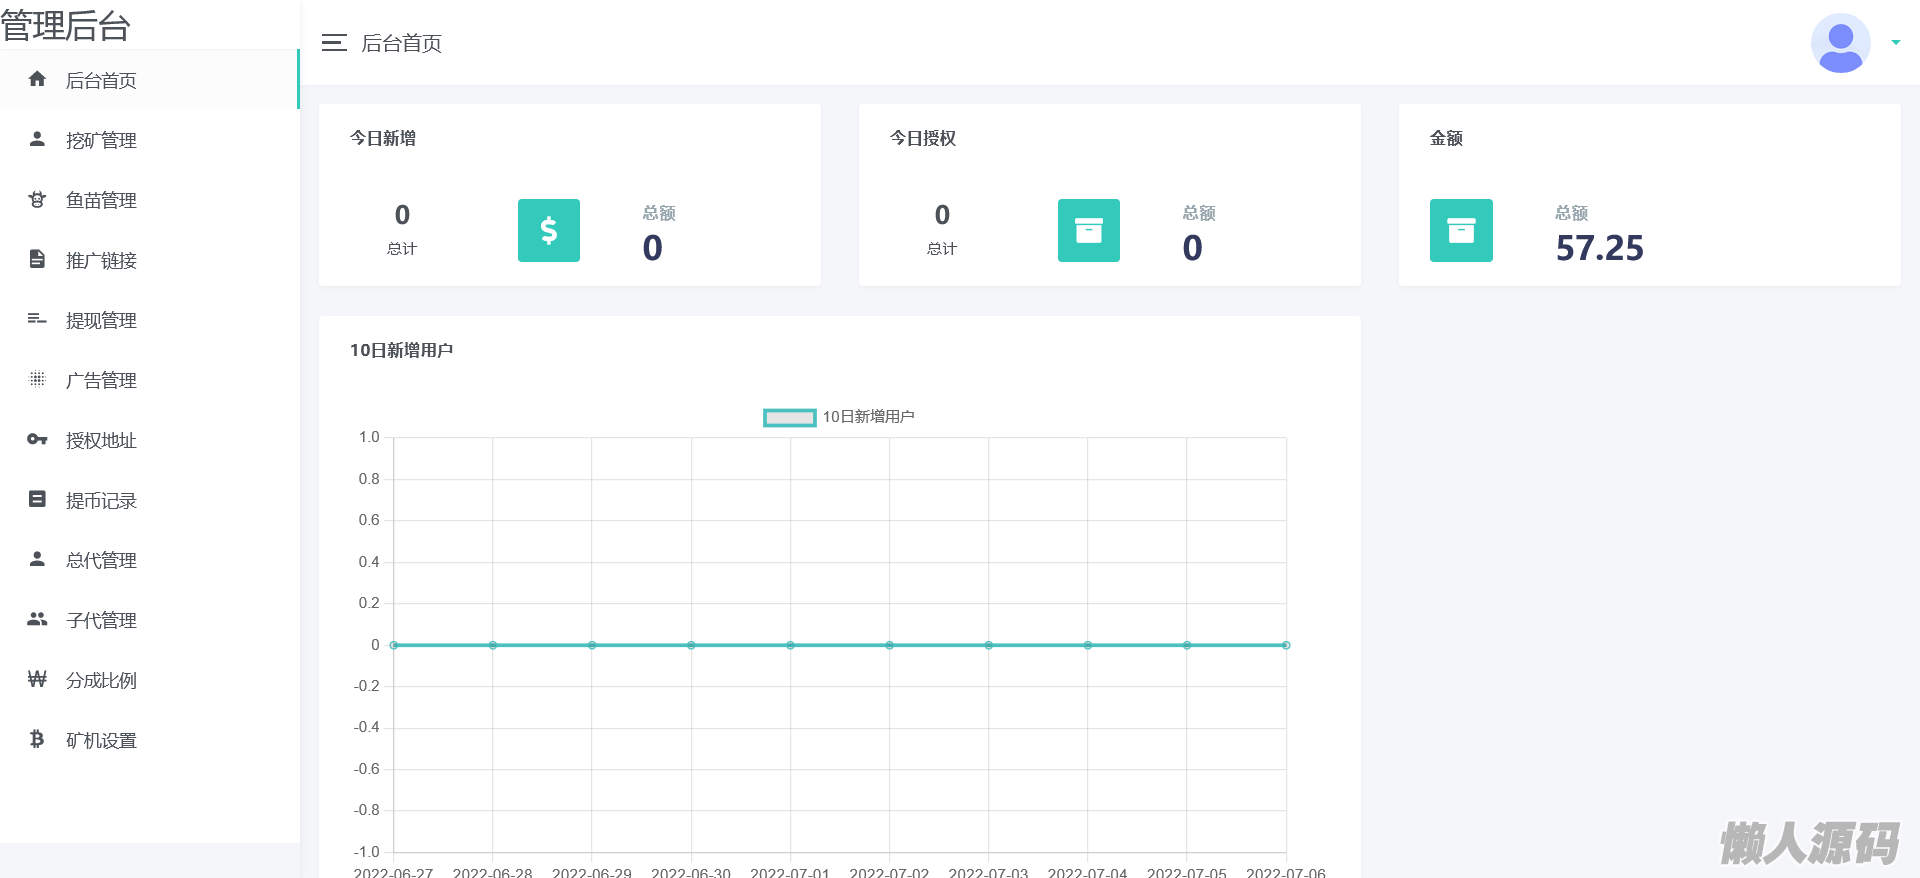Expand the dropdown arrow next to avatar
1920x878 pixels.
(x=1895, y=43)
